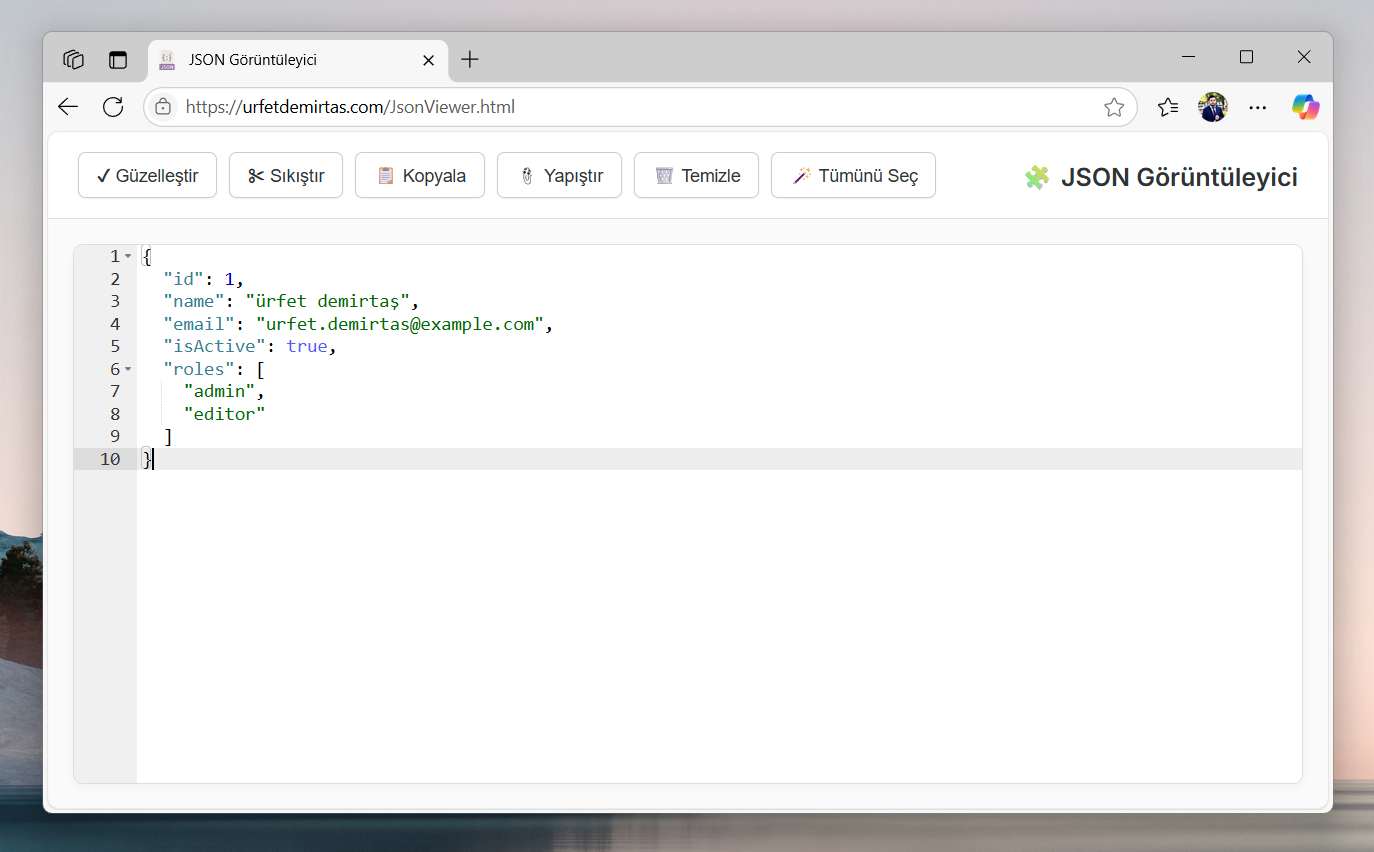This screenshot has width=1374, height=852.
Task: Collapse the root object fold arrow on line 1
Action: tap(128, 257)
